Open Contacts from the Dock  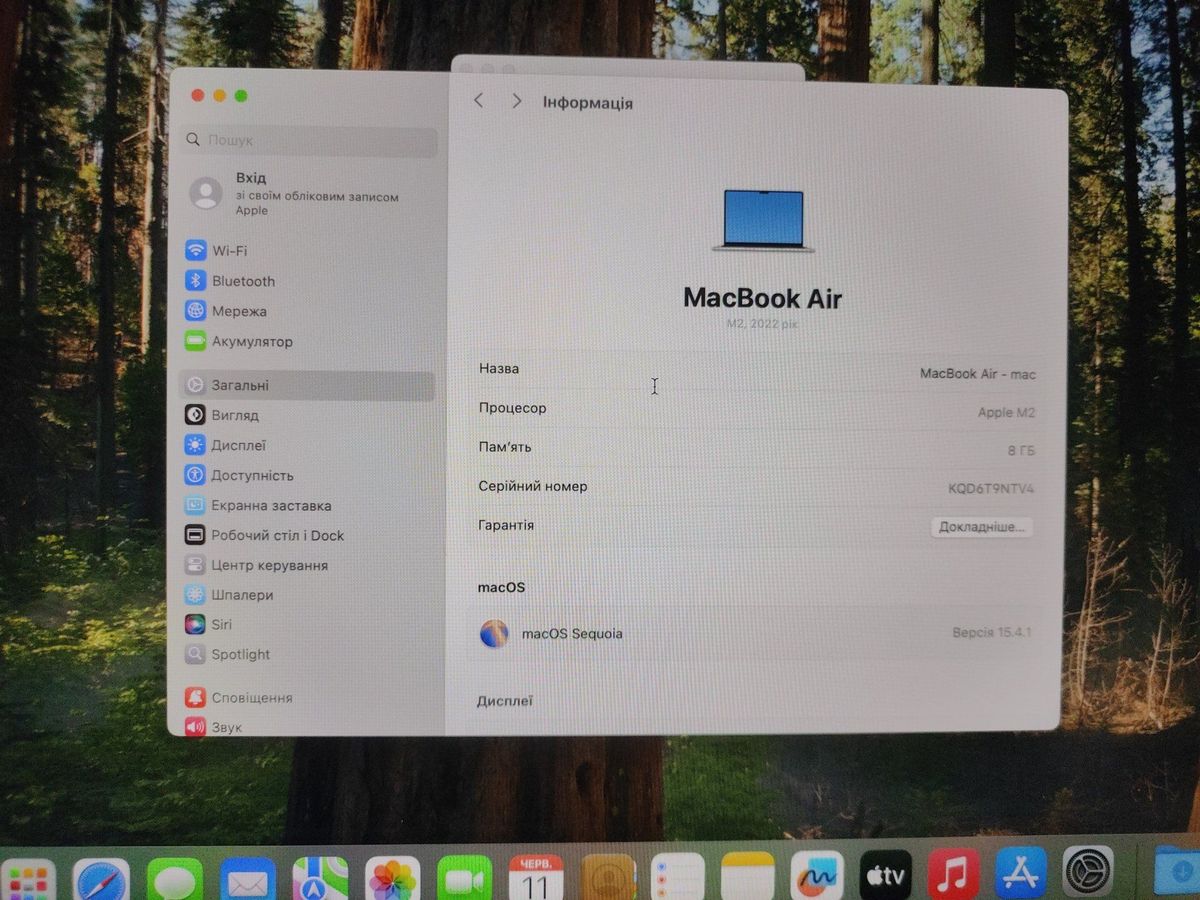coord(608,878)
